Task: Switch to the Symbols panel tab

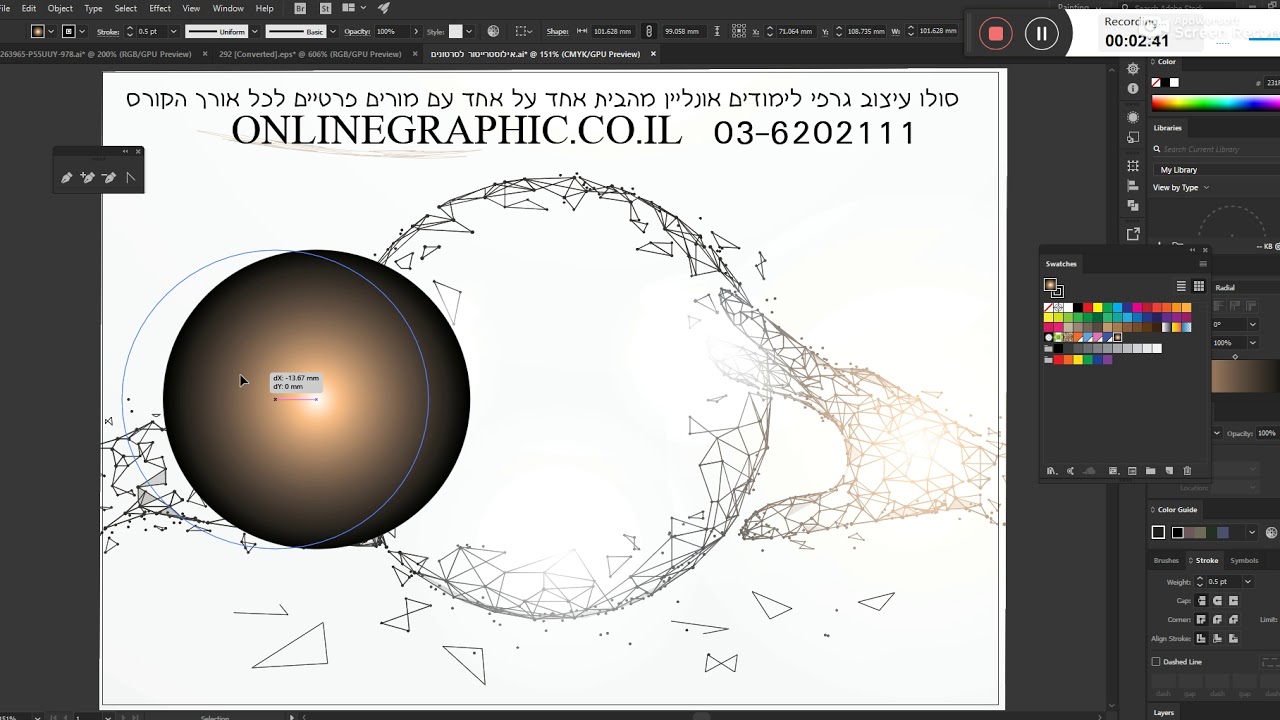Action: point(1244,561)
